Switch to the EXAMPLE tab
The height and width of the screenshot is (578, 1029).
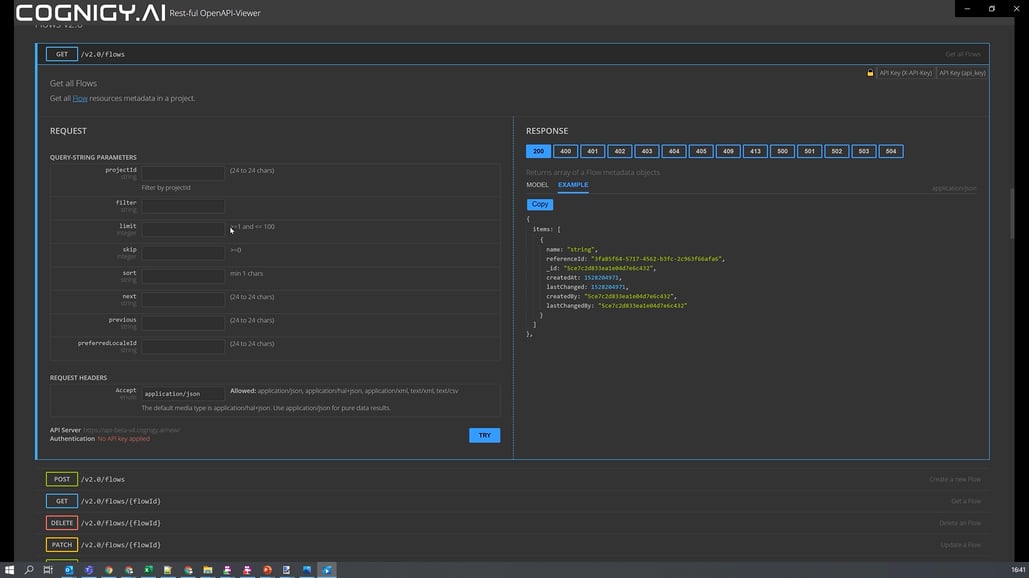[x=573, y=185]
